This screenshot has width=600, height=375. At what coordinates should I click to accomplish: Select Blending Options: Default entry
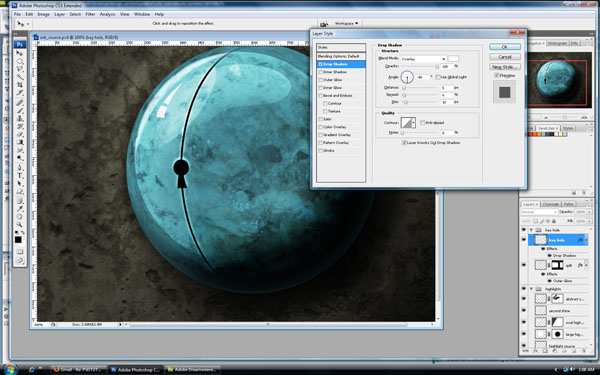[x=341, y=56]
